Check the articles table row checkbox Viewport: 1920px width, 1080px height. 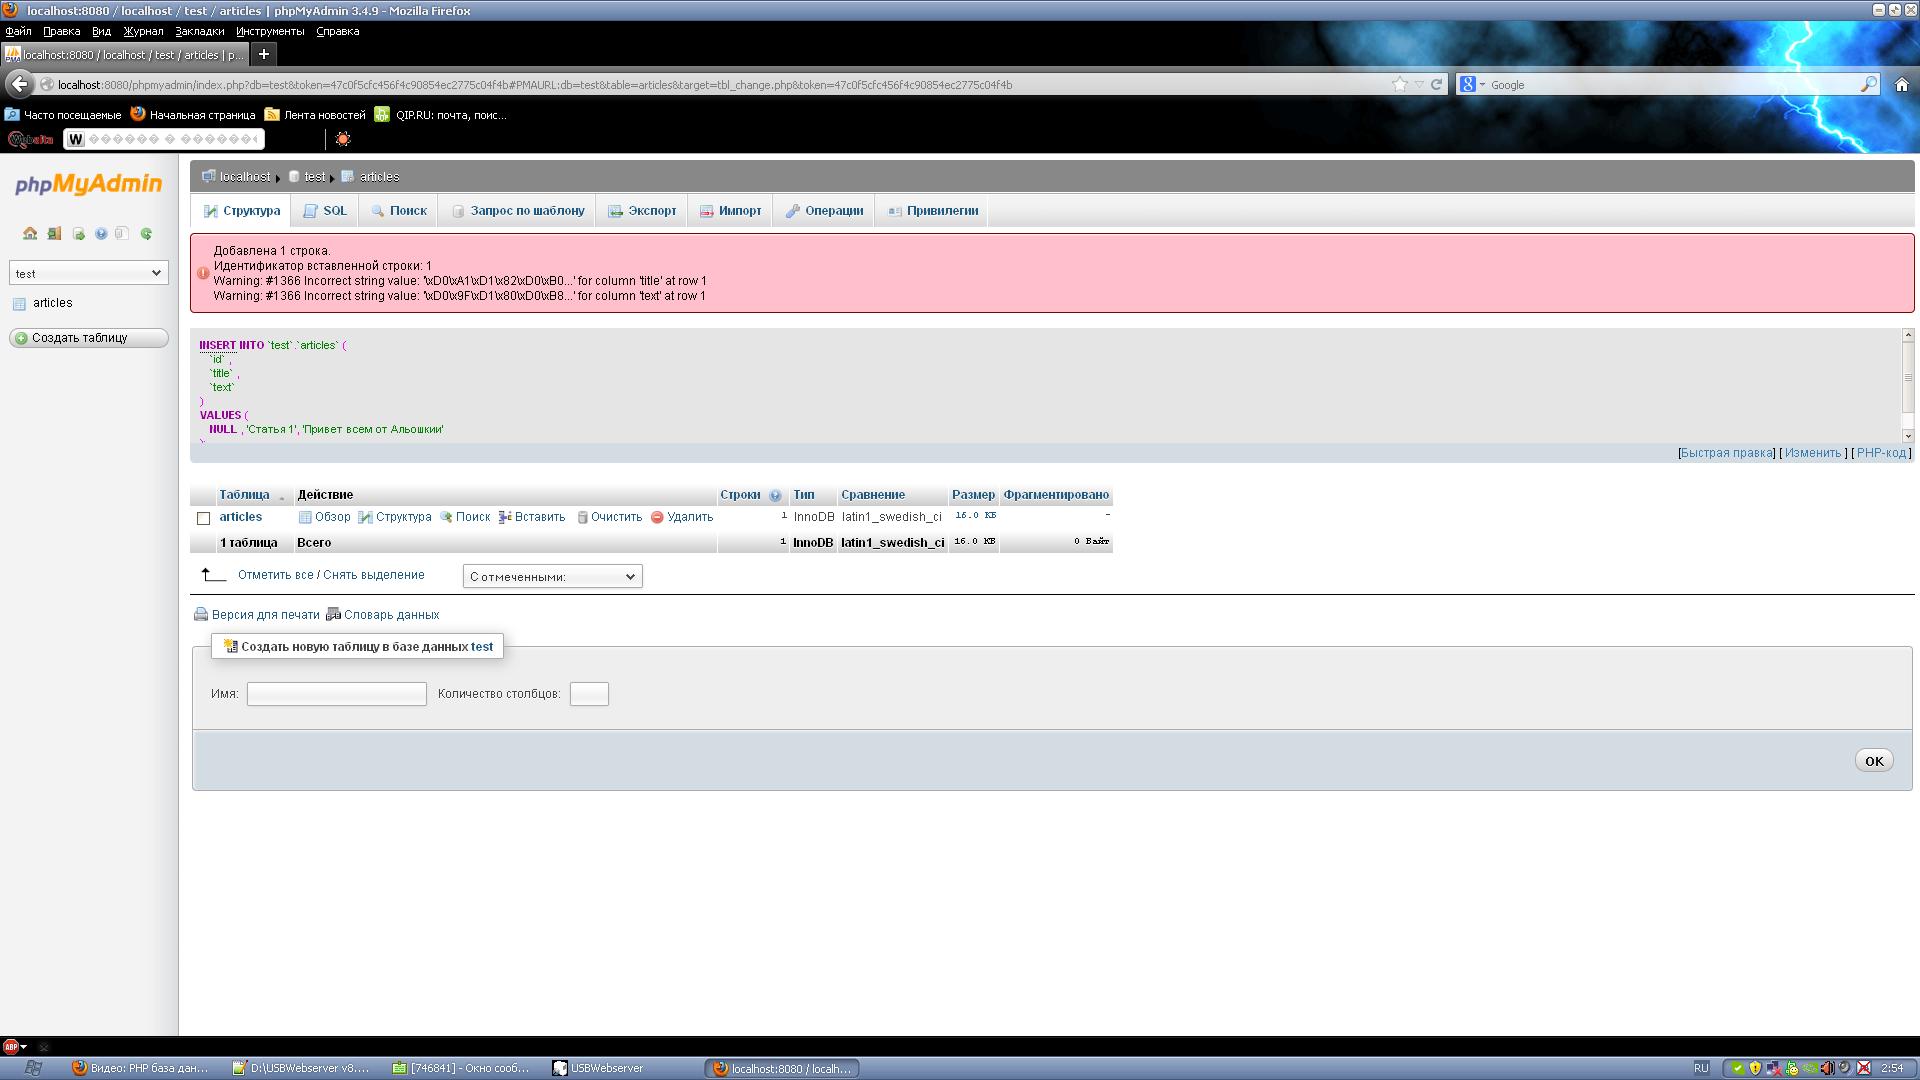click(x=204, y=518)
